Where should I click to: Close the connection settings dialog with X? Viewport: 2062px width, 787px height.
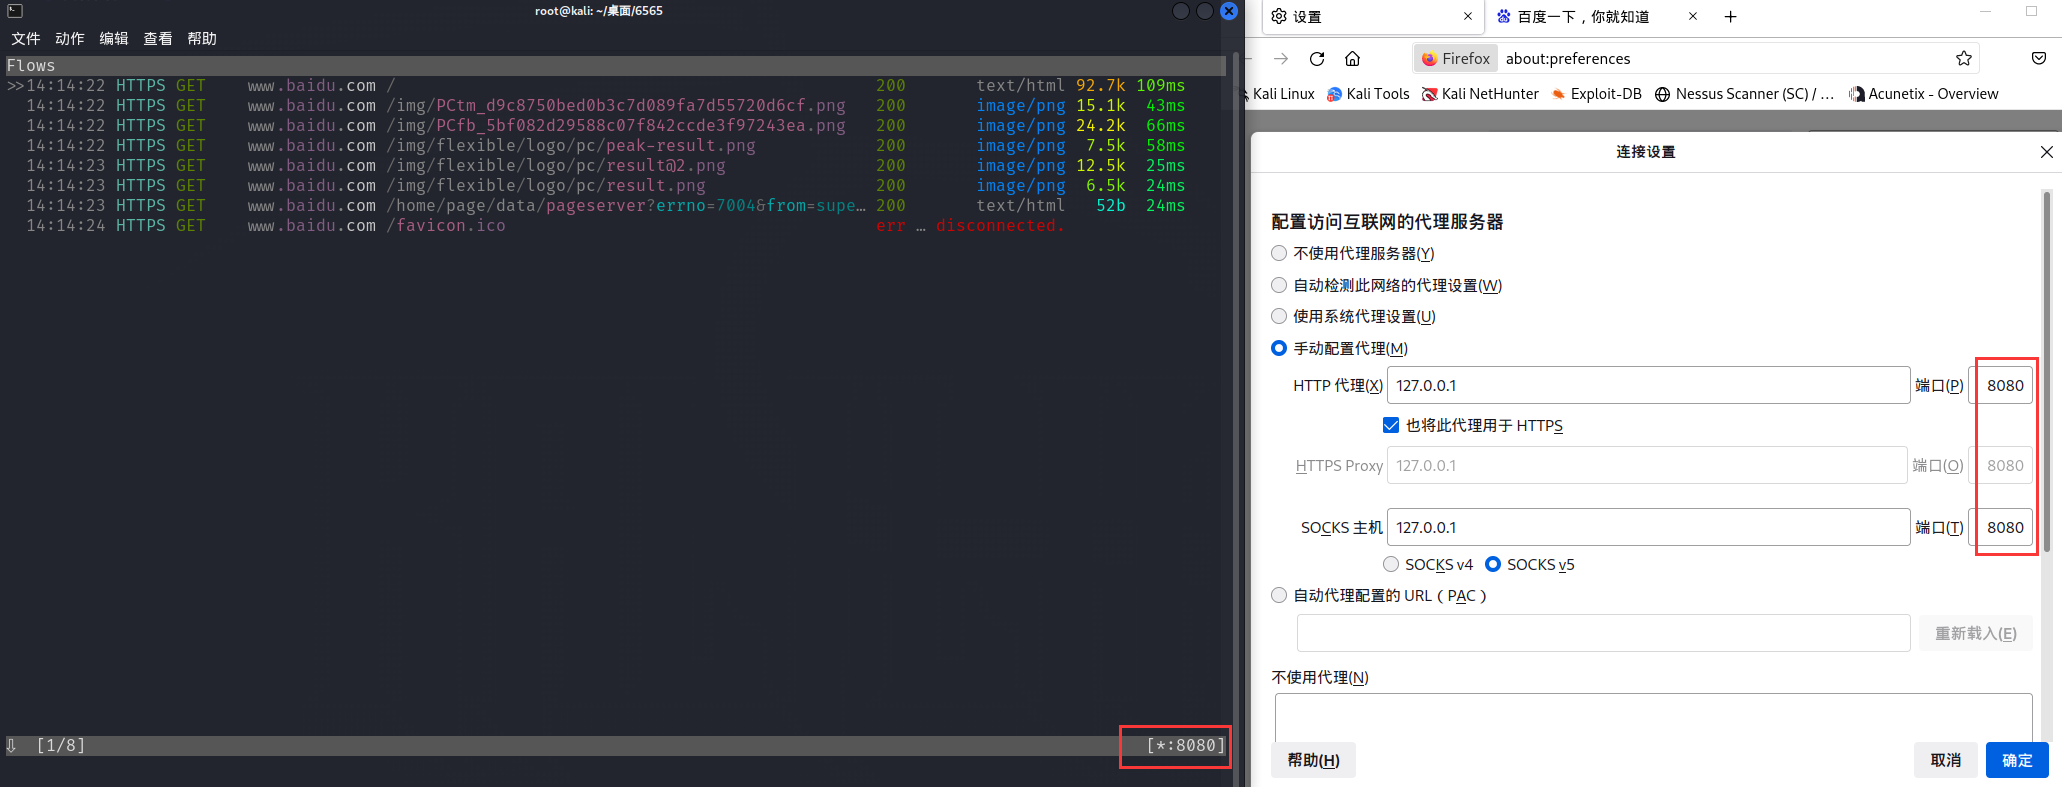tap(2046, 152)
